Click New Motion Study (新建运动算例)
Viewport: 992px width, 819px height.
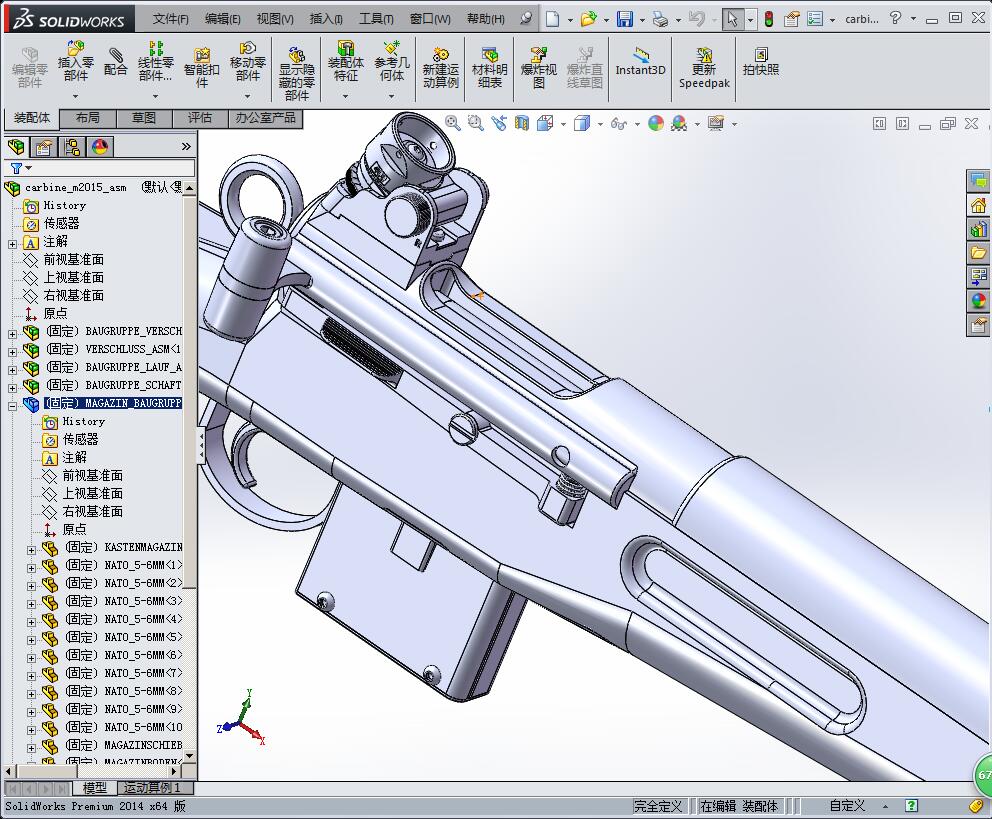coord(440,68)
